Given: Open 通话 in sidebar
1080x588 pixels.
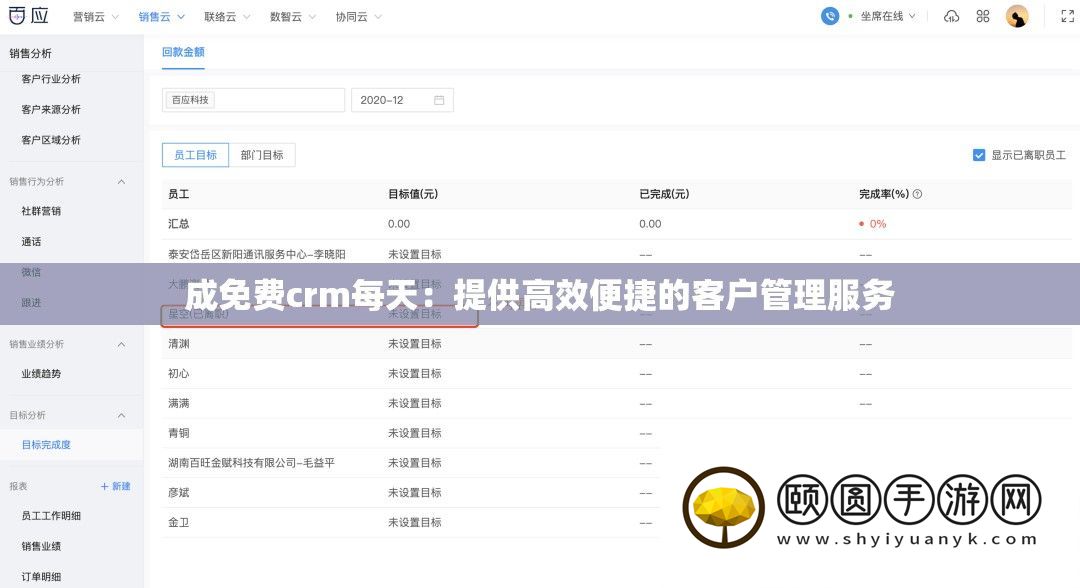Looking at the screenshot, I should [31, 242].
